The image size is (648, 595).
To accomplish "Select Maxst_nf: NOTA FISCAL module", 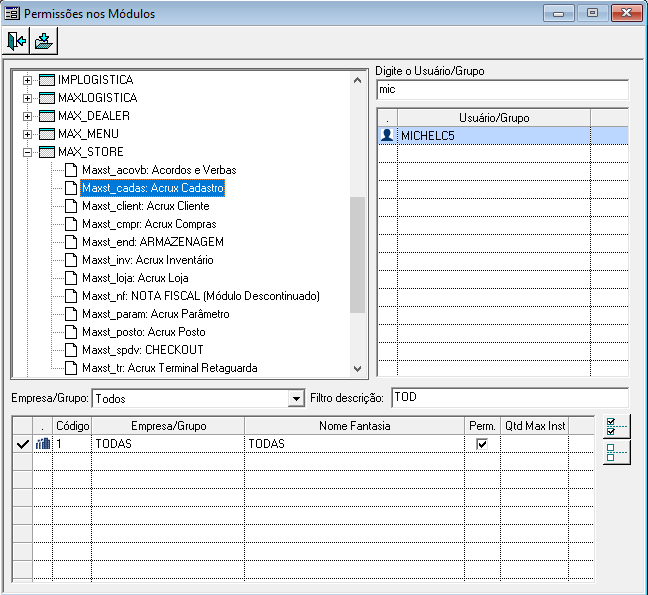I will pyautogui.click(x=200, y=296).
